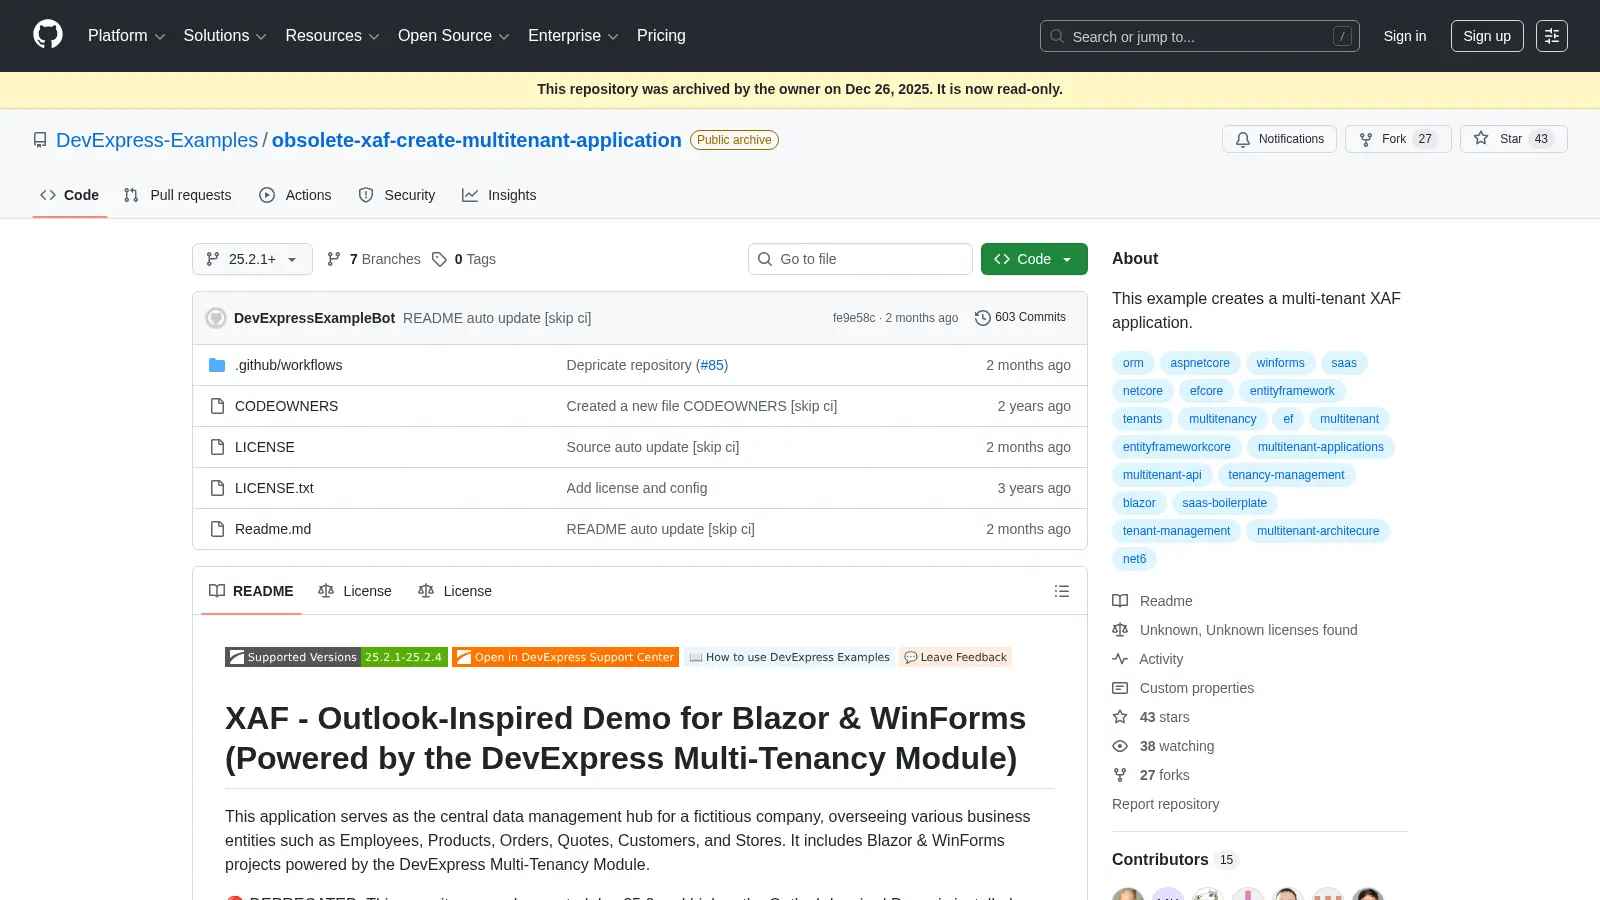Click the Leave Feedback badge
1600x900 pixels.
pyautogui.click(x=955, y=657)
